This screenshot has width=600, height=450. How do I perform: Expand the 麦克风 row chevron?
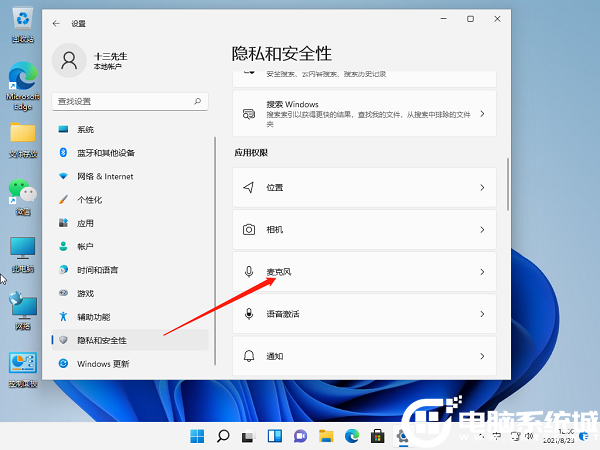point(483,272)
